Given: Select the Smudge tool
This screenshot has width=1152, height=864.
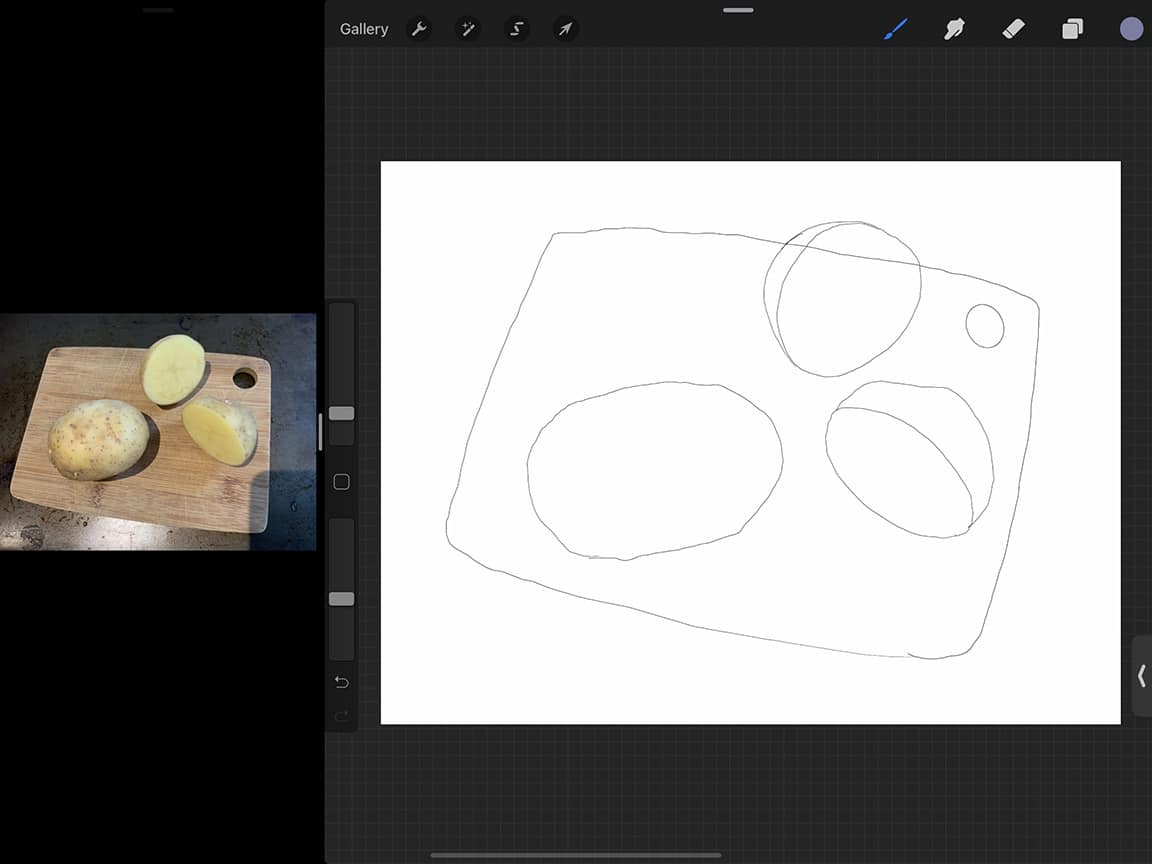Looking at the screenshot, I should (955, 29).
